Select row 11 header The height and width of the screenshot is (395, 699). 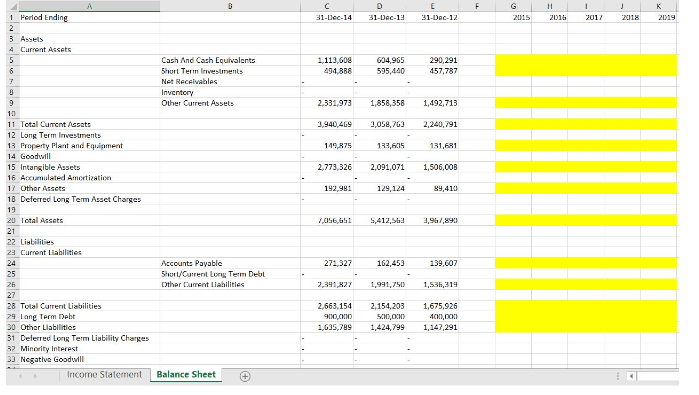coord(12,124)
